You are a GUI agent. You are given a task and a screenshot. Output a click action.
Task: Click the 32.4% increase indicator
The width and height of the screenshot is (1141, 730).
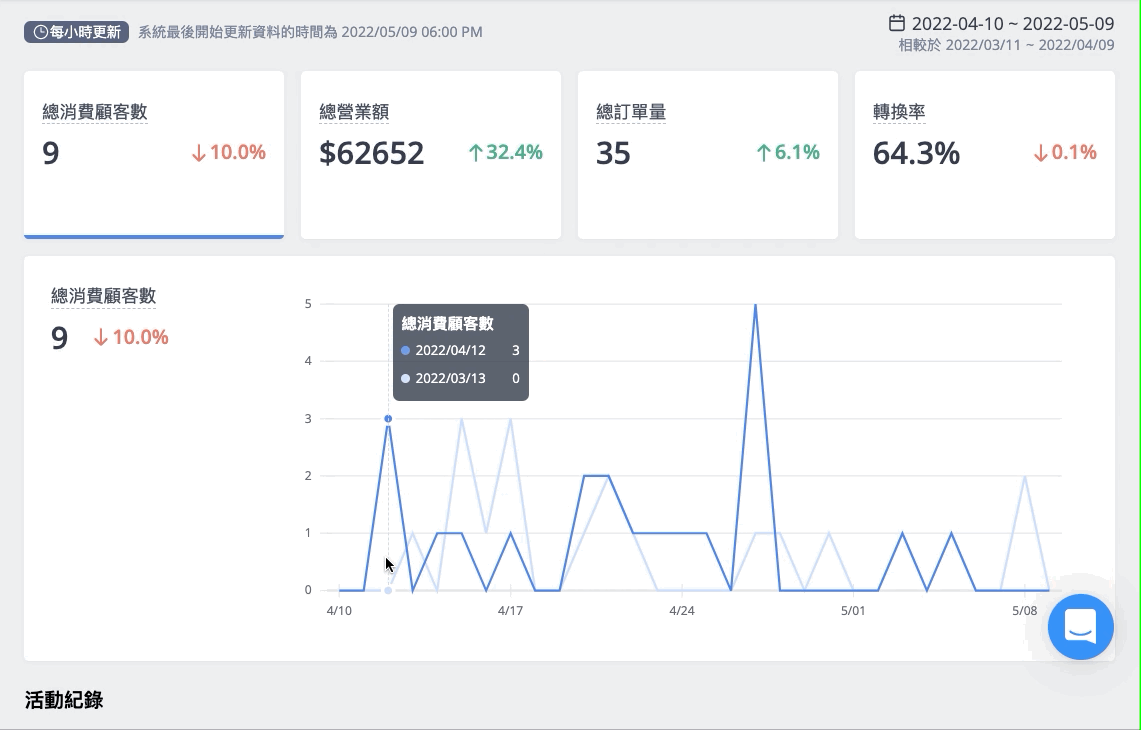point(505,152)
